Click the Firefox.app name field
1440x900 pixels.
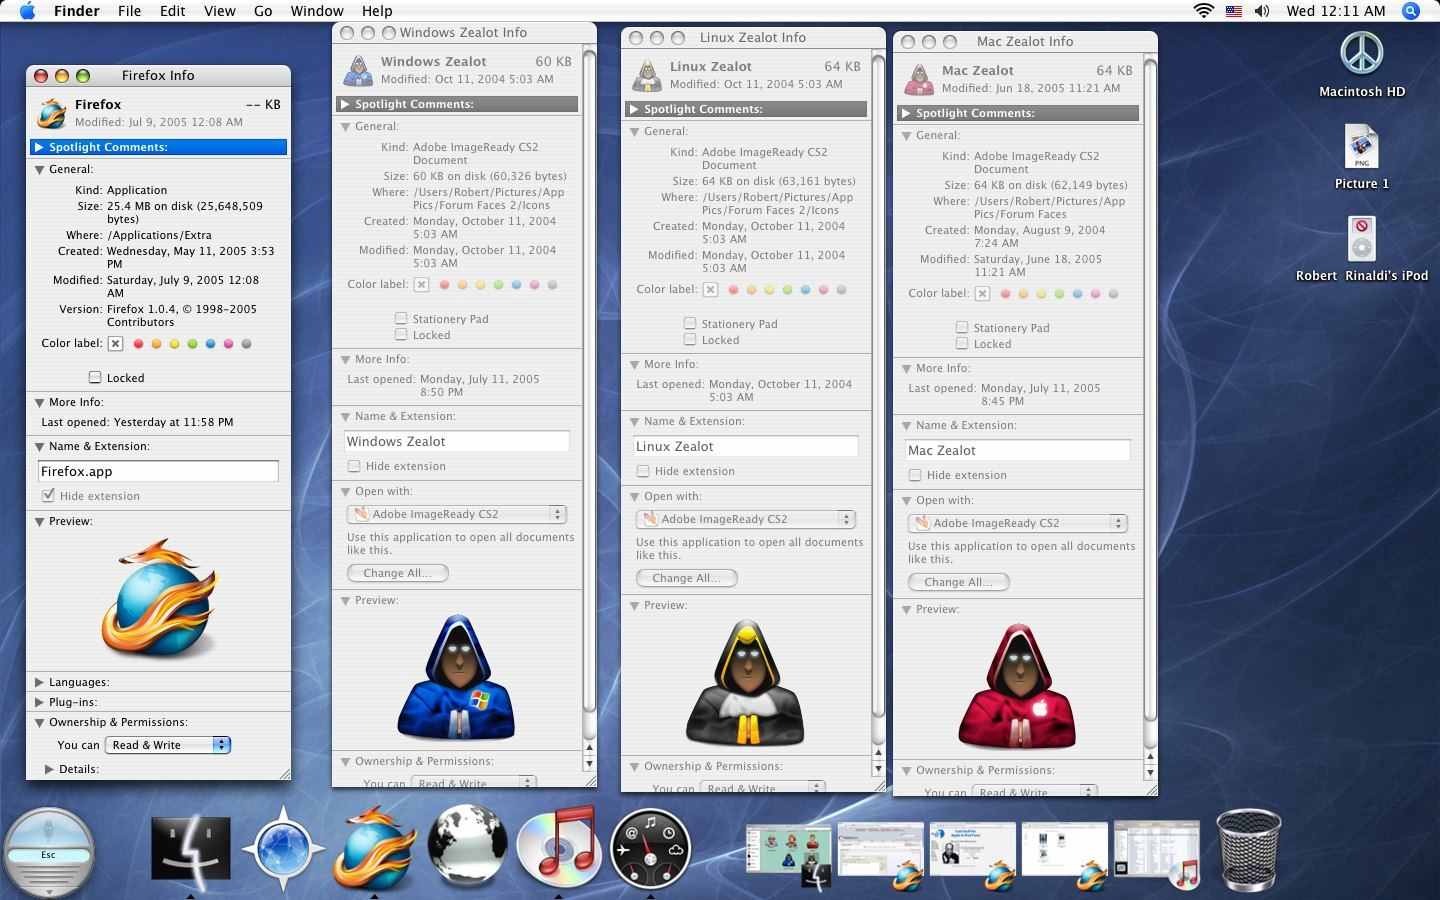[x=158, y=471]
